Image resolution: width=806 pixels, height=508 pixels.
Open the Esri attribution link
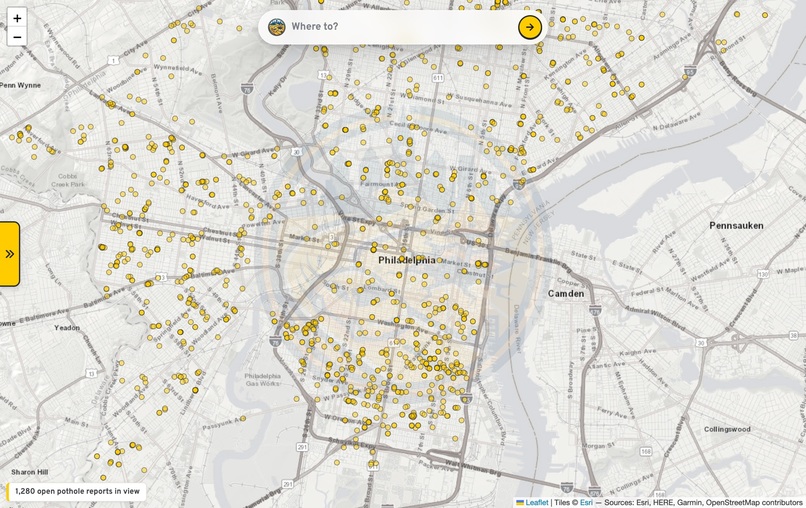[586, 502]
